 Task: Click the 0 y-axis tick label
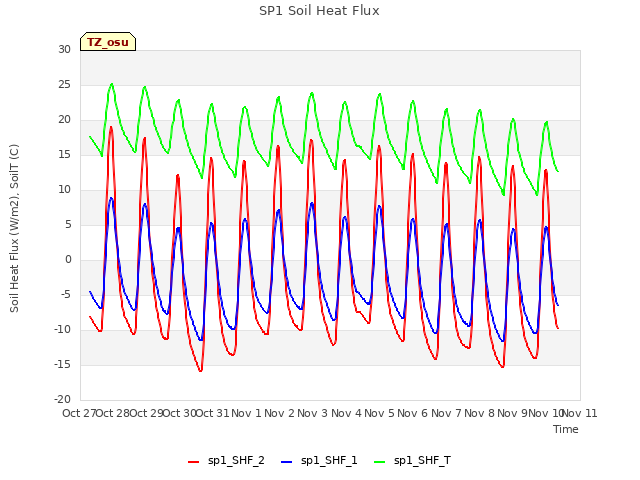pyautogui.click(x=68, y=260)
